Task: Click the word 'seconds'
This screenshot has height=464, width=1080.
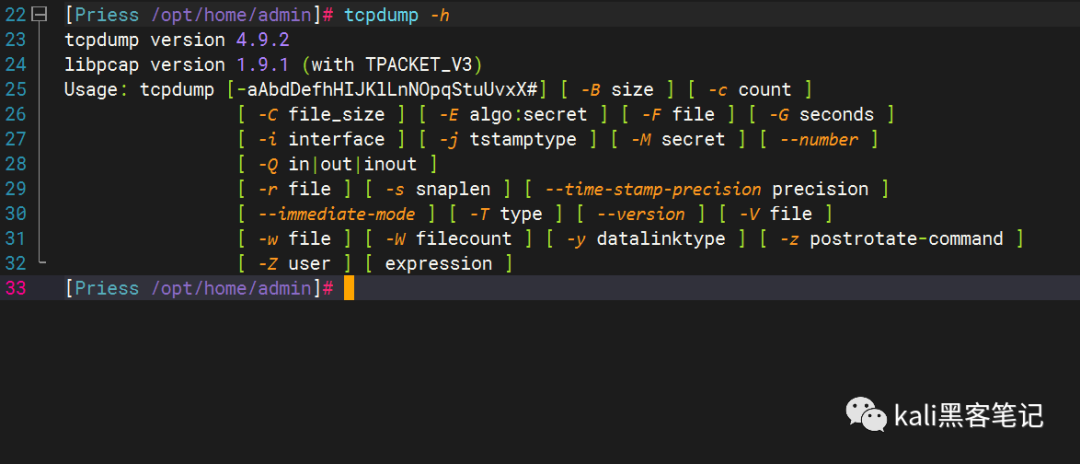Action: [836, 114]
